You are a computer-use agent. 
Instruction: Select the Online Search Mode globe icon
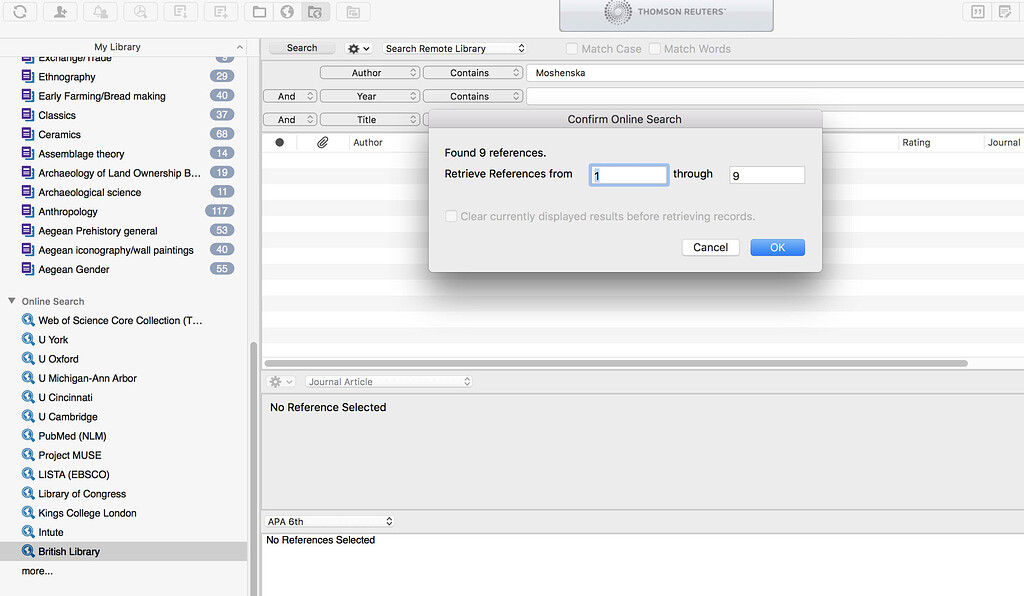coord(287,11)
